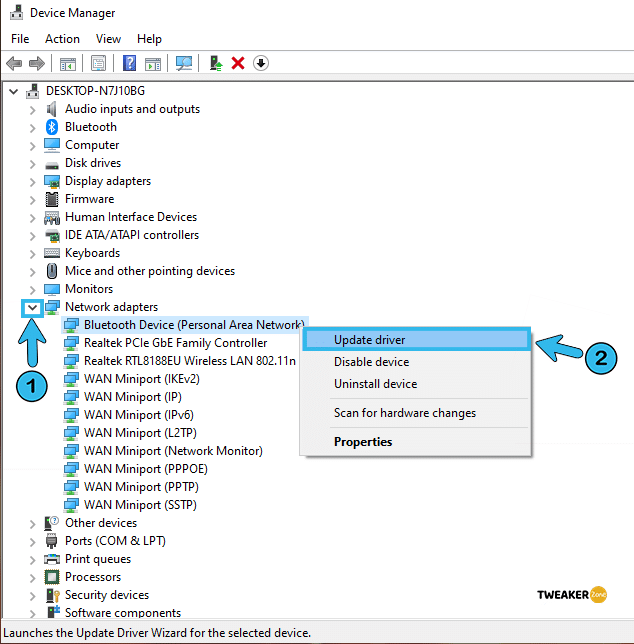Image resolution: width=634 pixels, height=644 pixels.
Task: Choose Disable device from context menu
Action: pos(416,362)
